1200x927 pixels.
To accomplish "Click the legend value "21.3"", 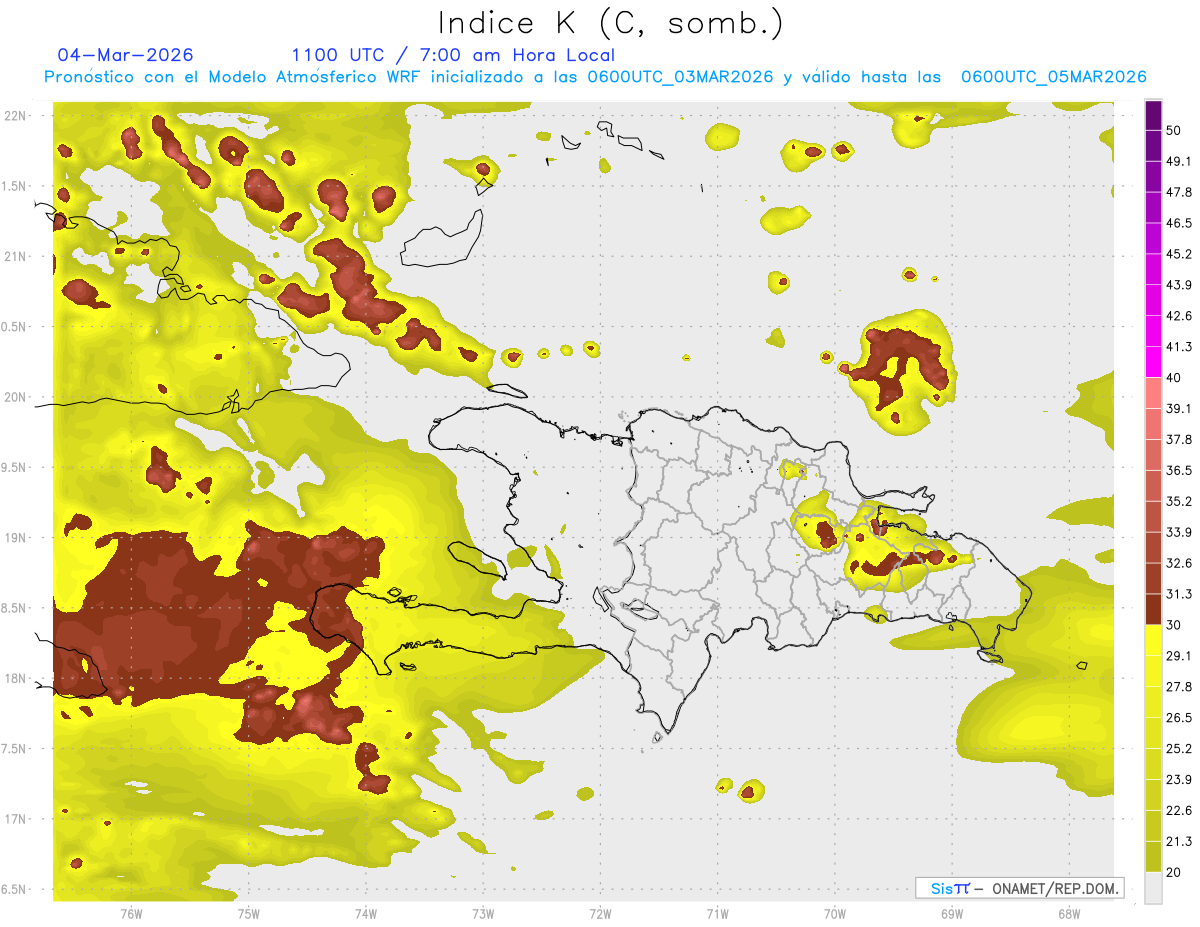I will coord(1179,841).
